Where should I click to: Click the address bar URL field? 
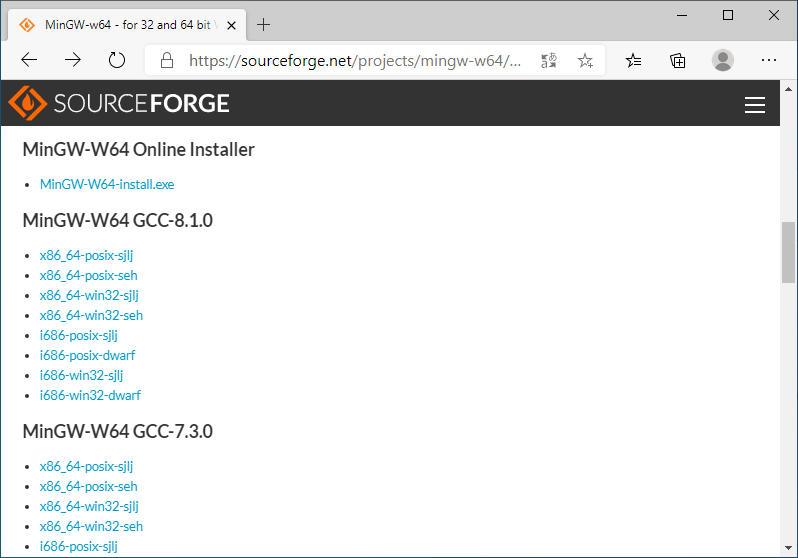(355, 61)
